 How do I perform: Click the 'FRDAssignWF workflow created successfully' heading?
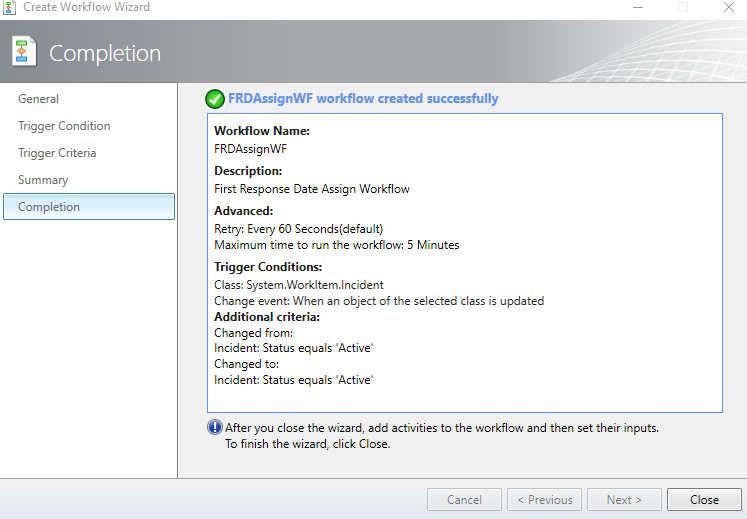363,99
